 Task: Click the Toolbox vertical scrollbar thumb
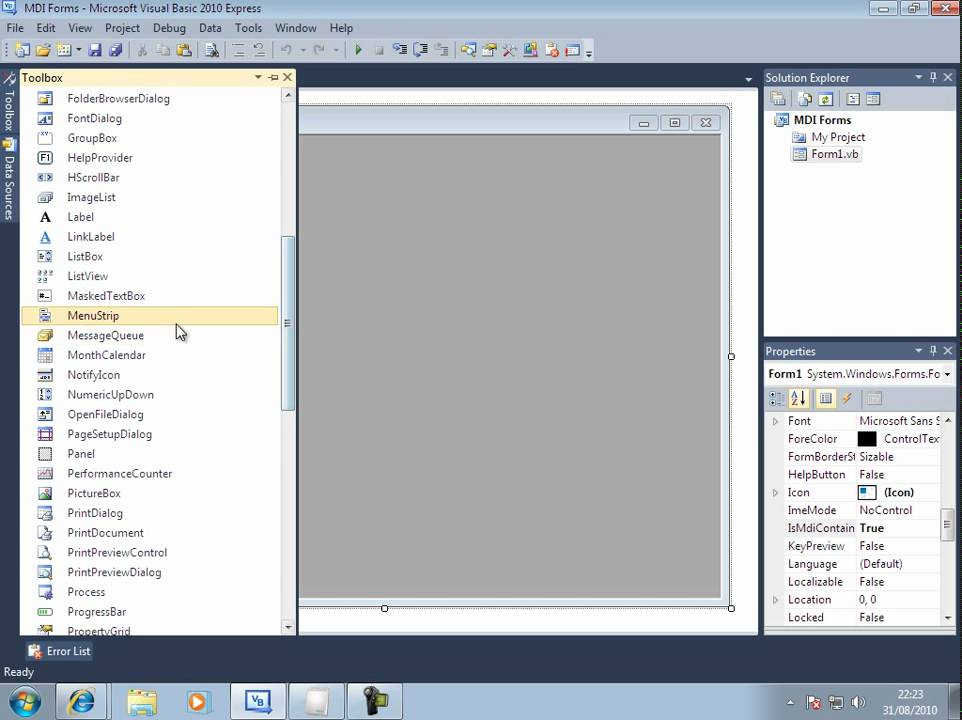(288, 323)
